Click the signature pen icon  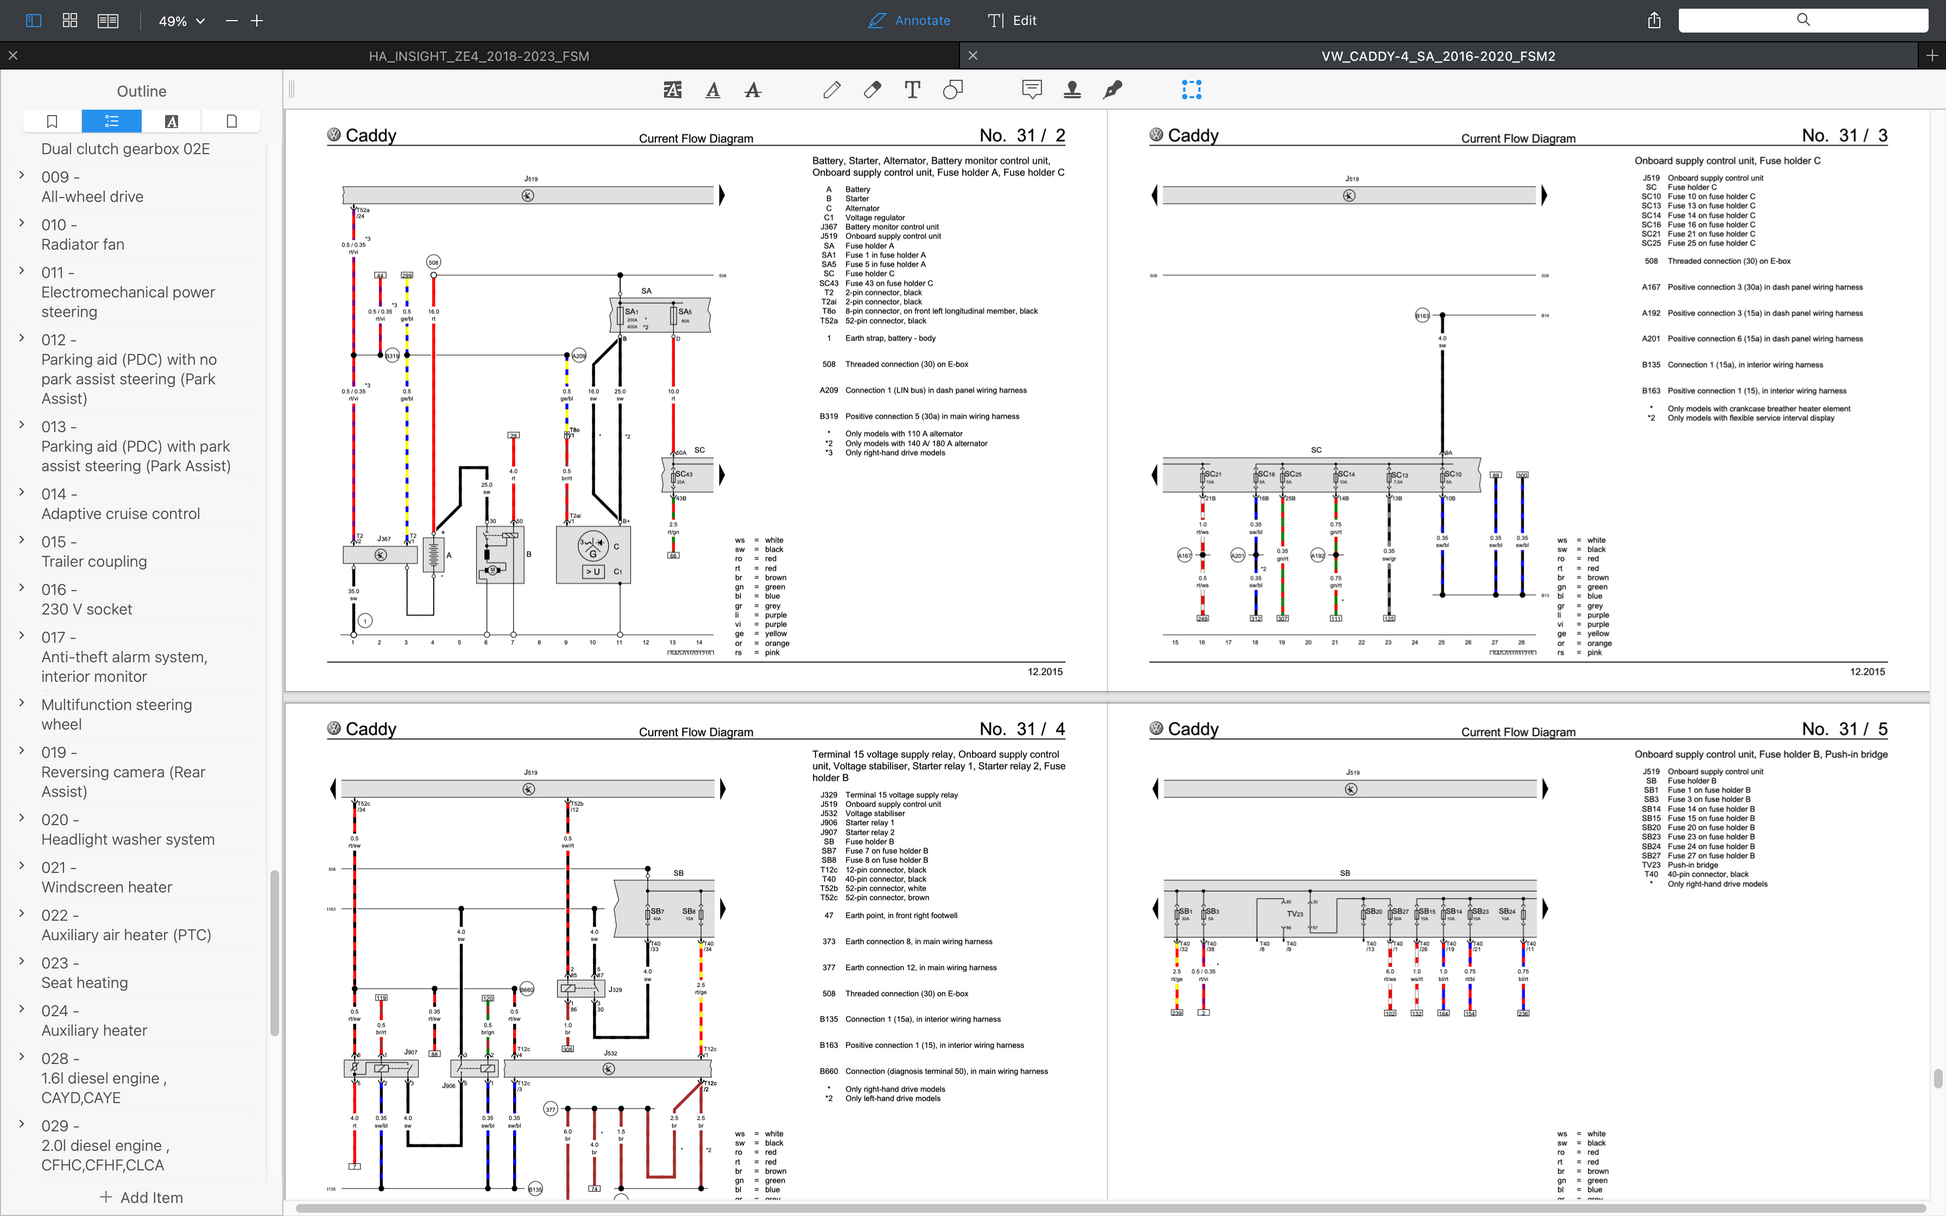[x=1112, y=90]
